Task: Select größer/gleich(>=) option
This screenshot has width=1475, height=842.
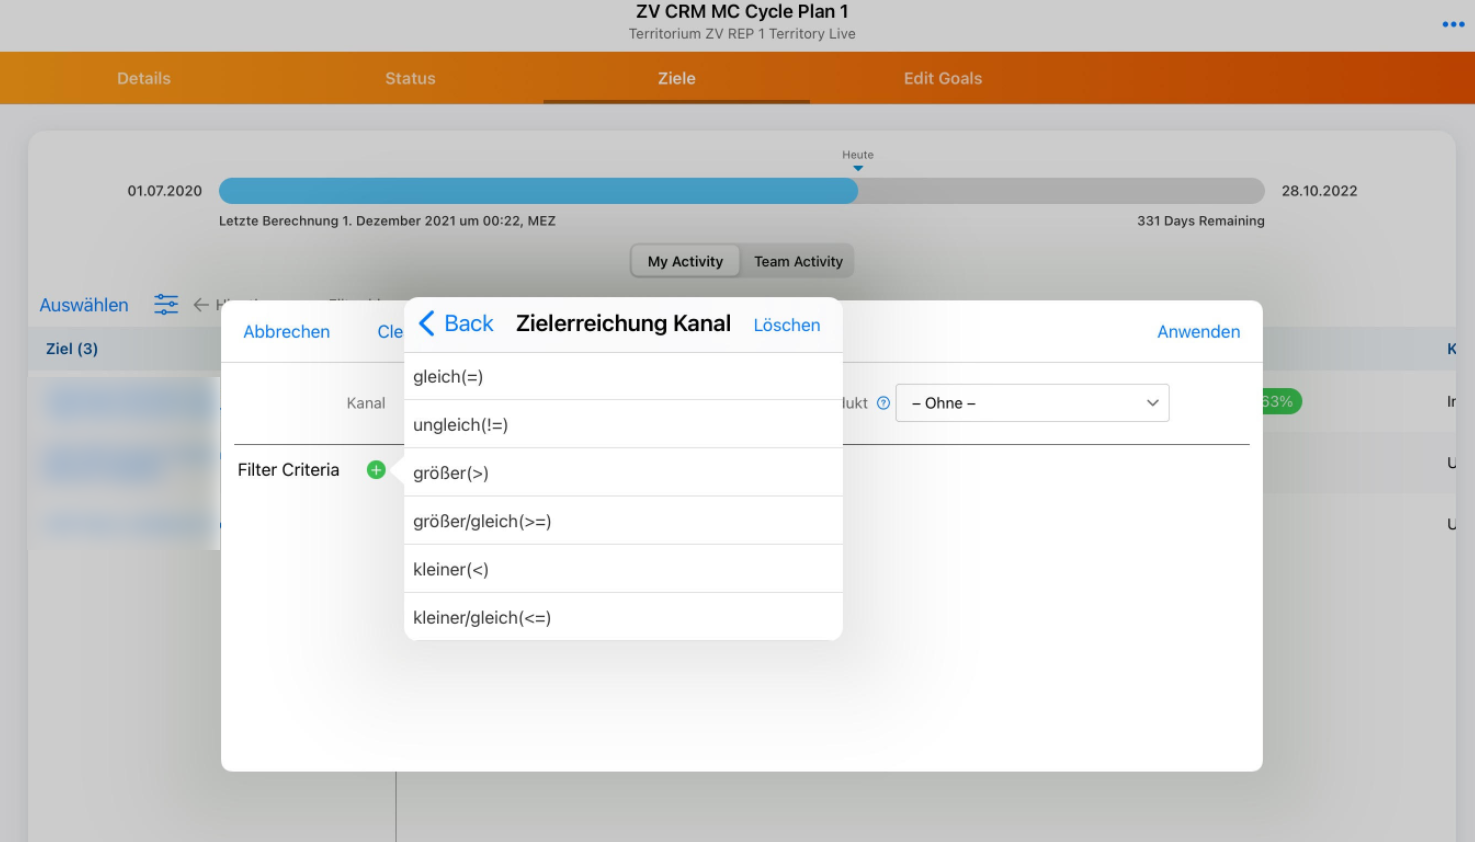Action: tap(622, 521)
